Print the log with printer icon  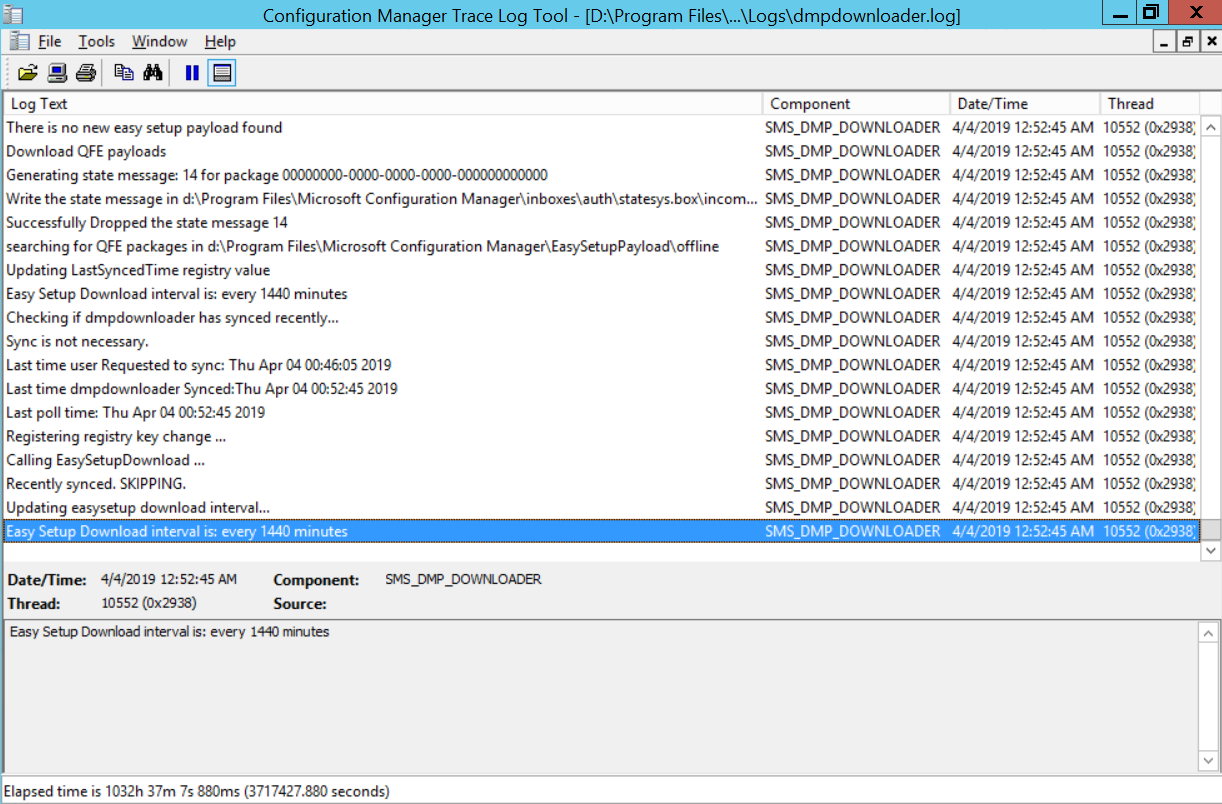tap(86, 72)
